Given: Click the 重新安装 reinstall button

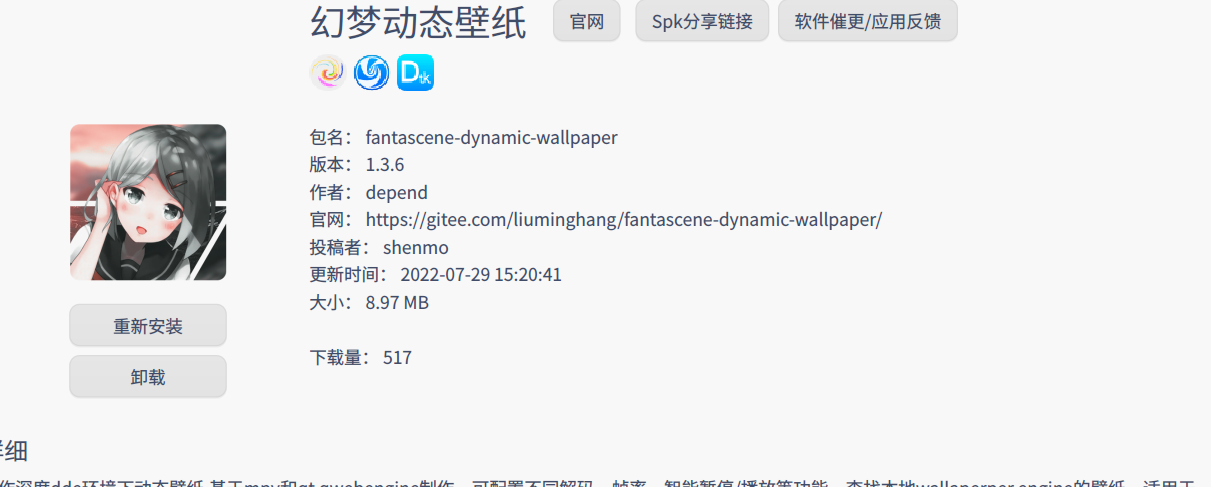Looking at the screenshot, I should (x=148, y=326).
